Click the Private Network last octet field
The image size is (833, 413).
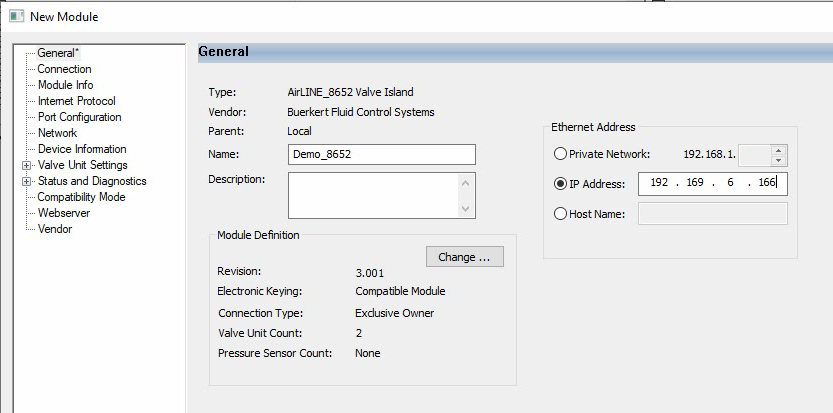(x=754, y=155)
